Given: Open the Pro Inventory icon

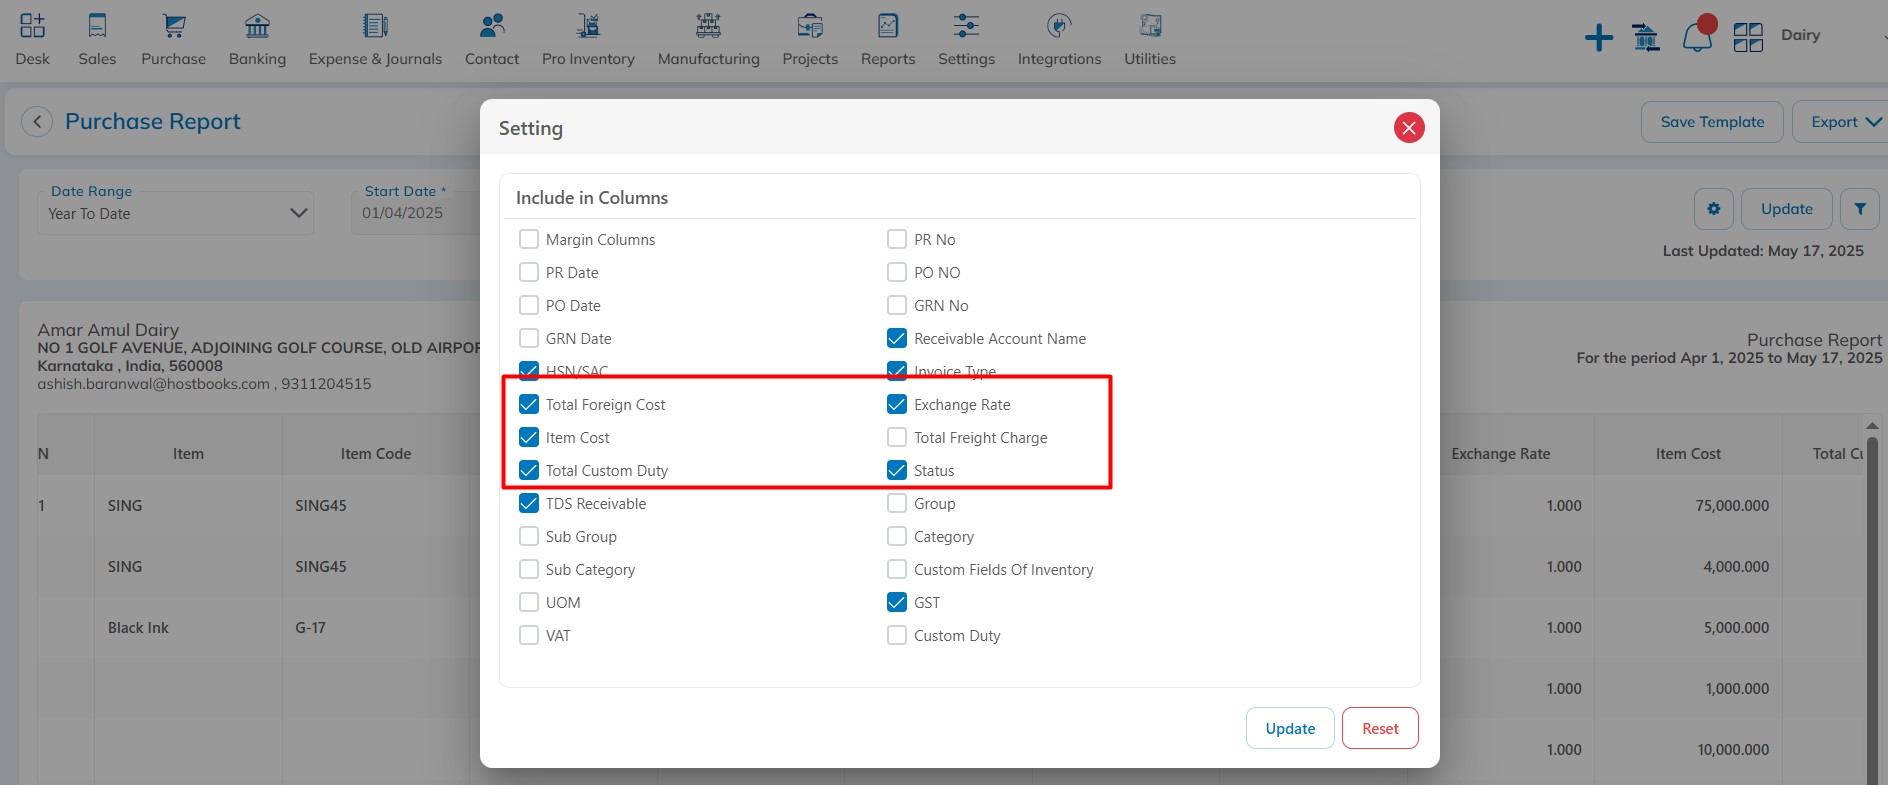Looking at the screenshot, I should tap(588, 25).
